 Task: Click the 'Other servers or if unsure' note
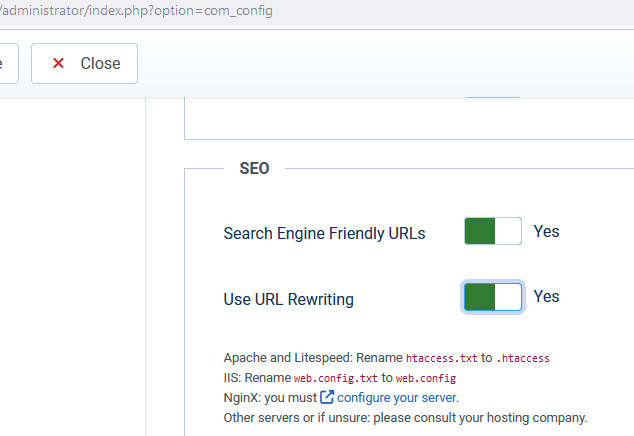tap(405, 417)
